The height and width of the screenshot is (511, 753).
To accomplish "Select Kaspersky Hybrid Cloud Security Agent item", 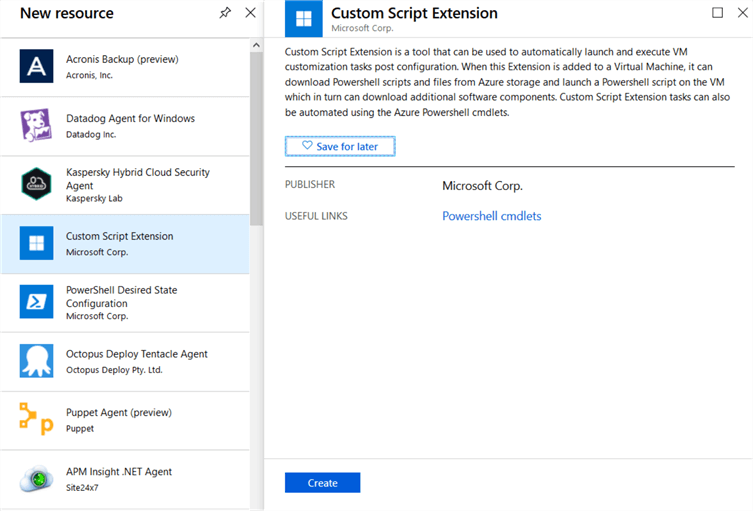I will coord(125,185).
